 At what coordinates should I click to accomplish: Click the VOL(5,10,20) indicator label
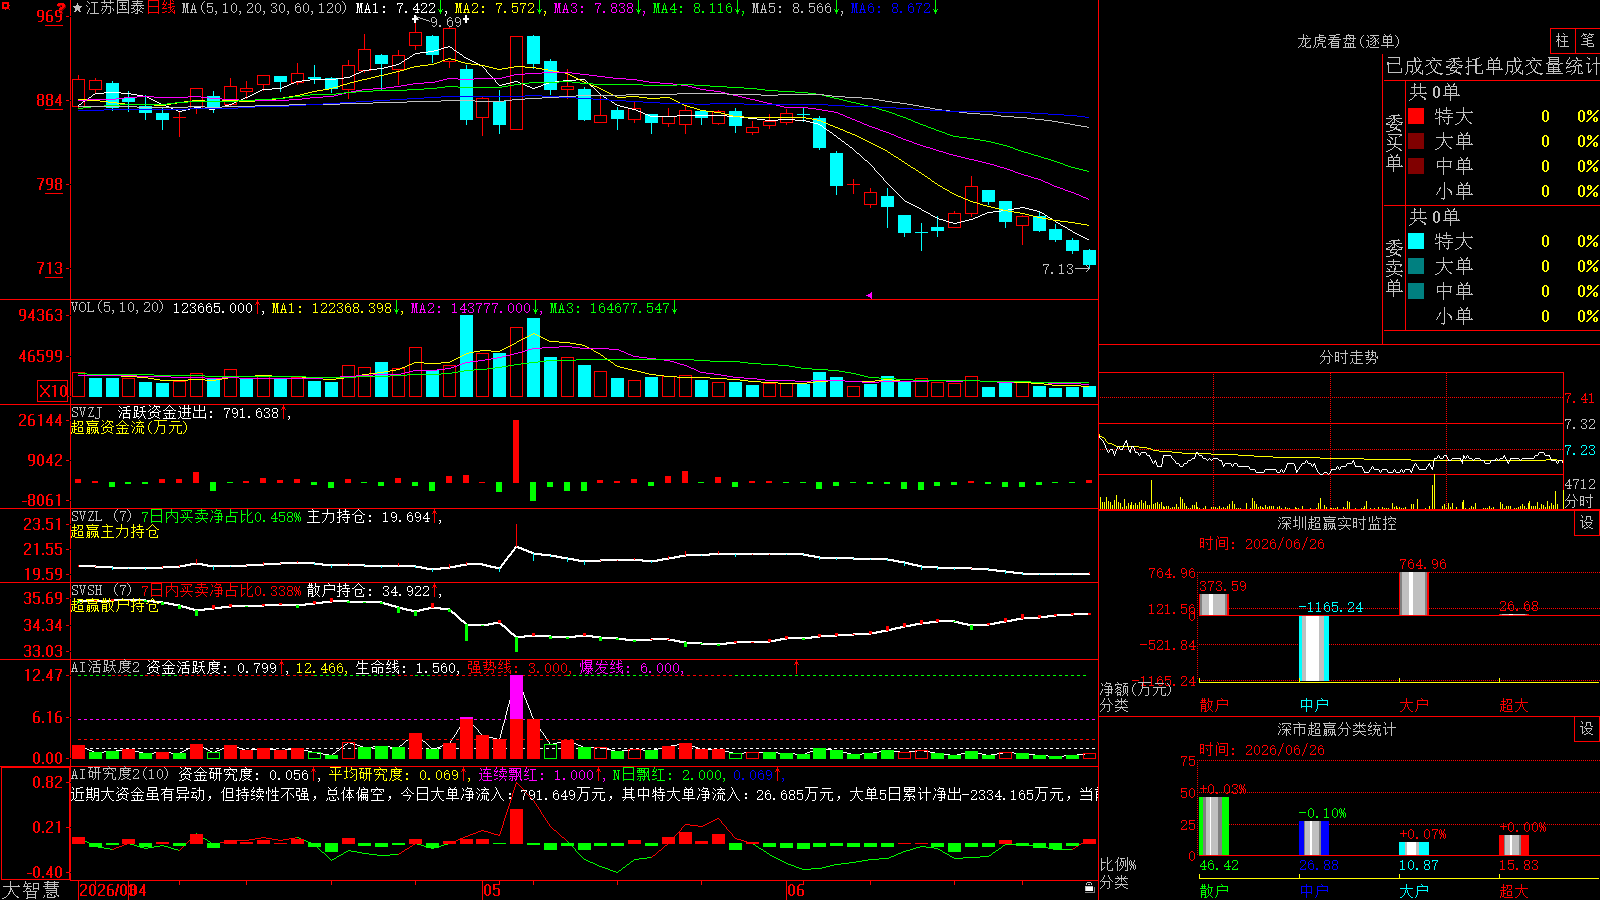point(118,308)
